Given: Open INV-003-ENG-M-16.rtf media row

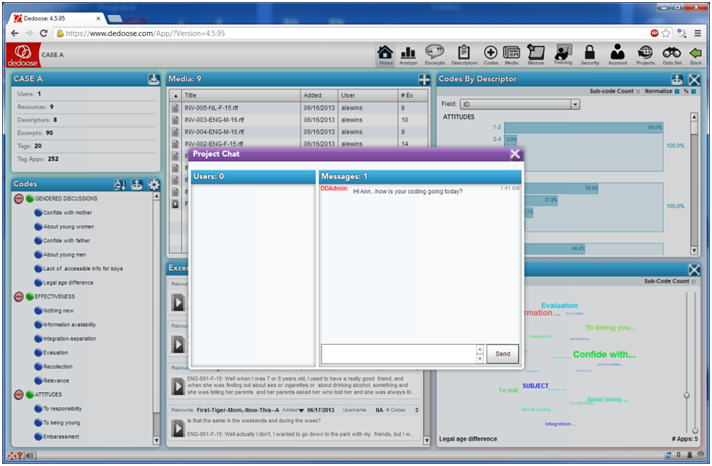Looking at the screenshot, I should (x=299, y=120).
